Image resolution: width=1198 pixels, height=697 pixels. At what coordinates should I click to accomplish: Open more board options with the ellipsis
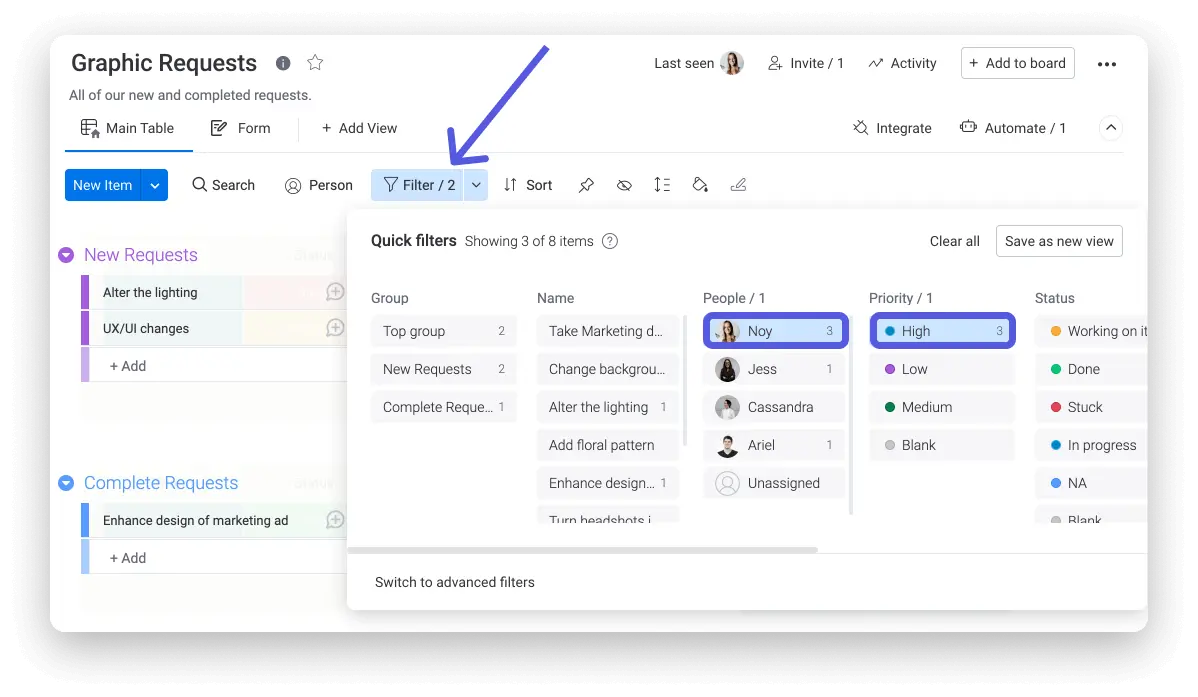[x=1107, y=63]
